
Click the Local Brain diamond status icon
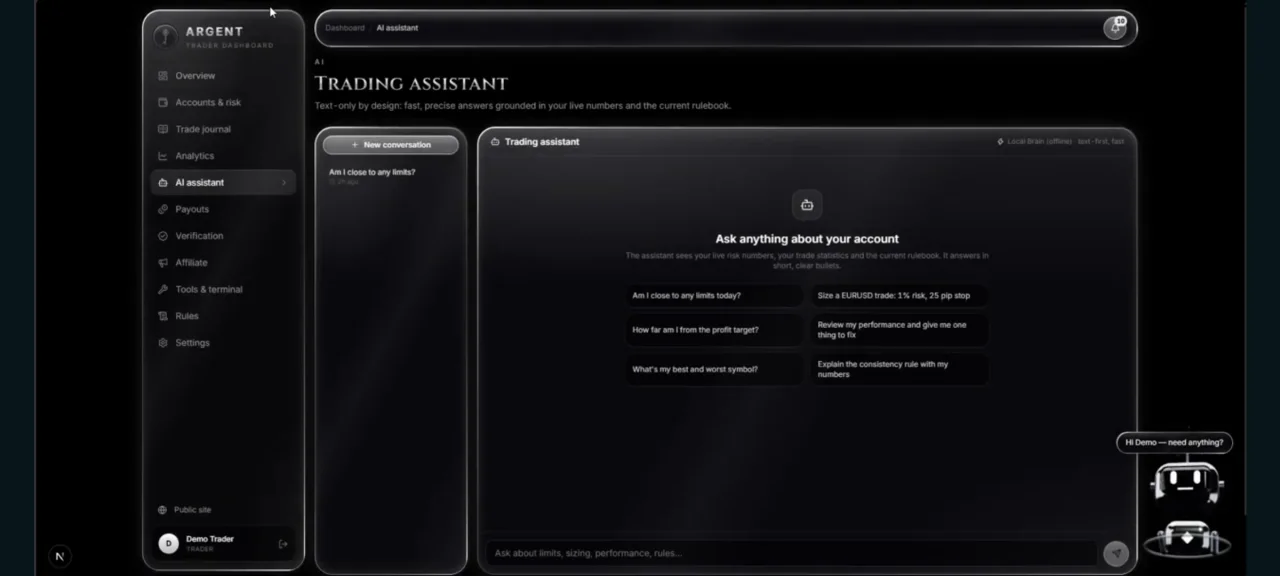tap(1000, 142)
